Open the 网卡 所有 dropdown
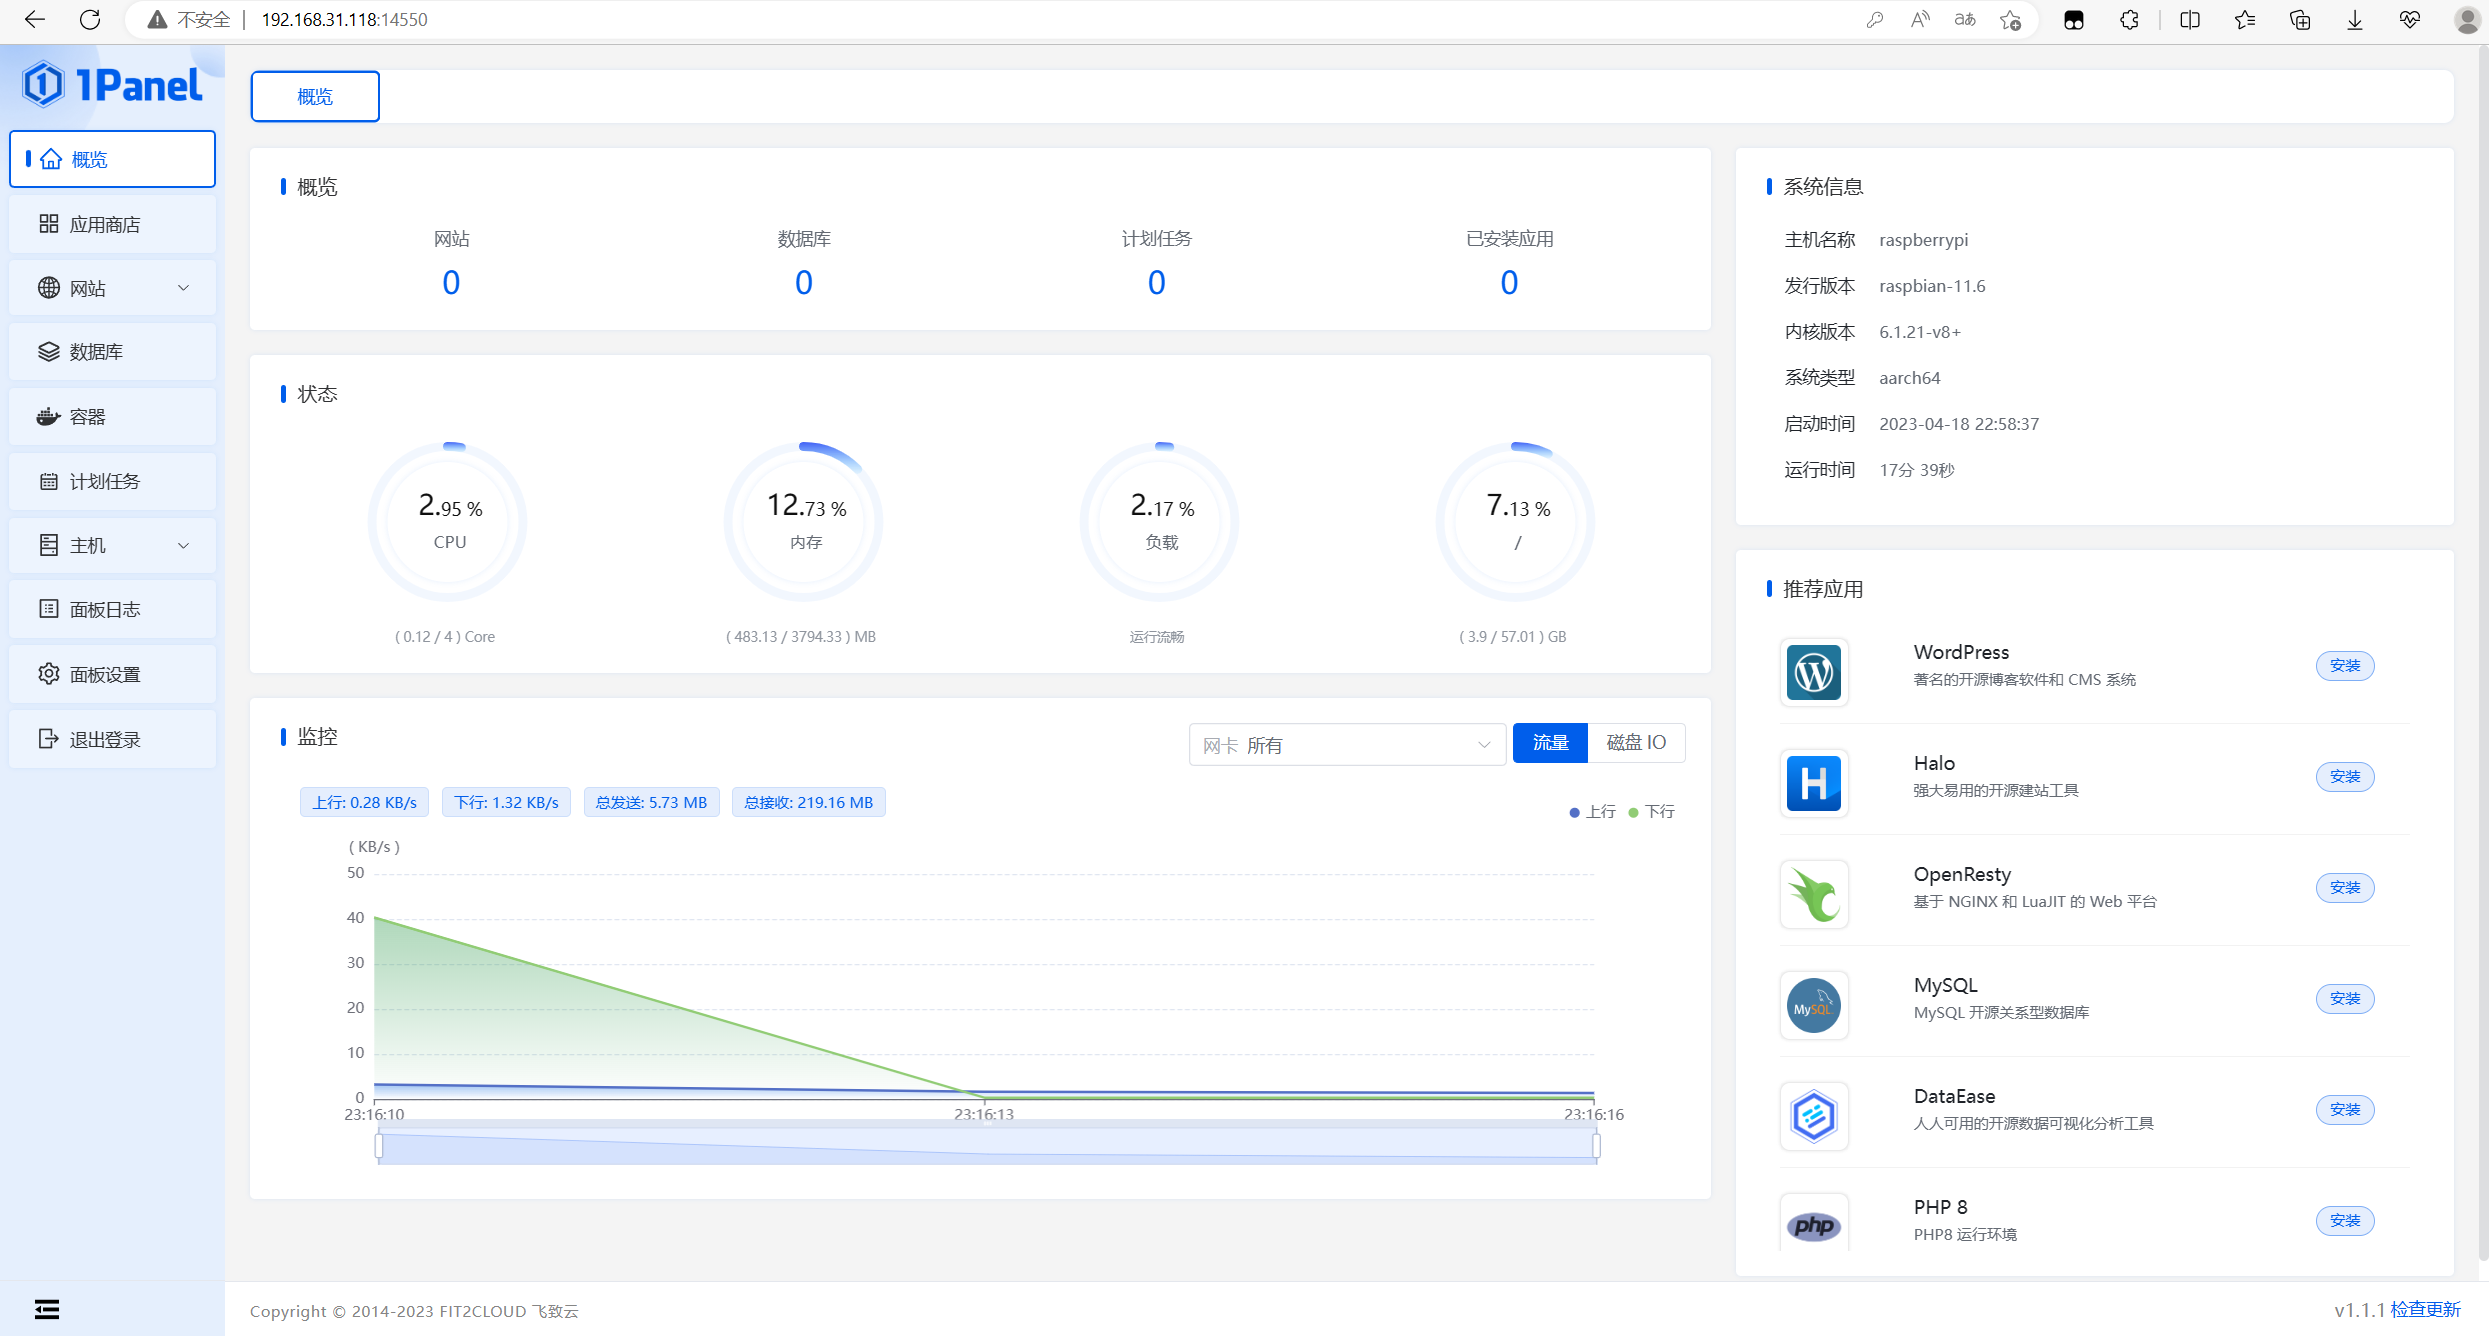The image size is (2489, 1336). 1346,745
